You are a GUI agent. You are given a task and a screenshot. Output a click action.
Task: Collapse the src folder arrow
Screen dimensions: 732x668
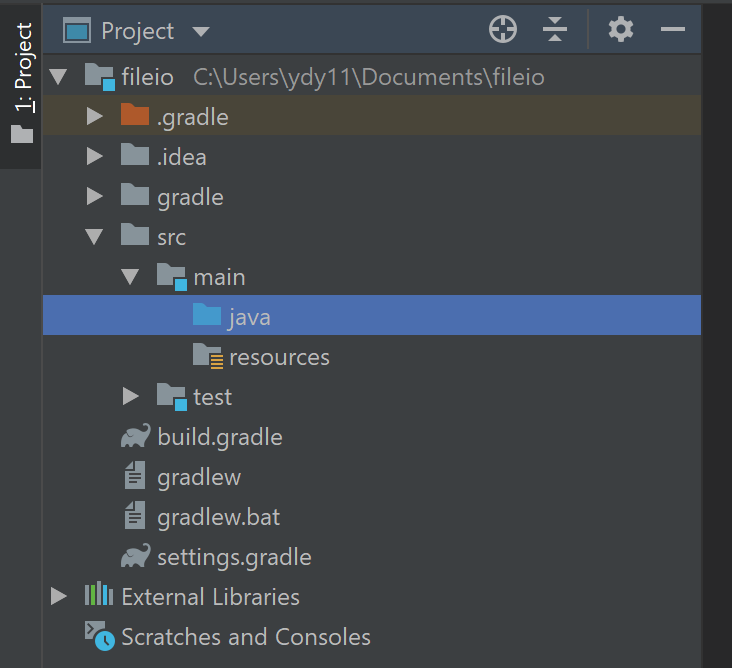(x=94, y=237)
